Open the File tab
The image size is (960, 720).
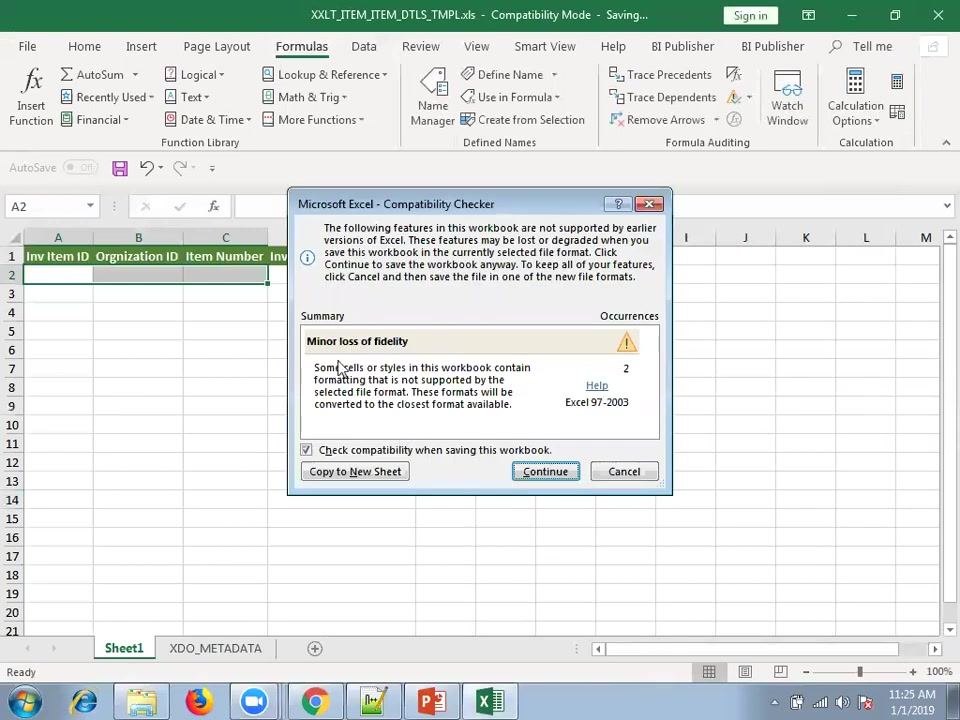[27, 47]
